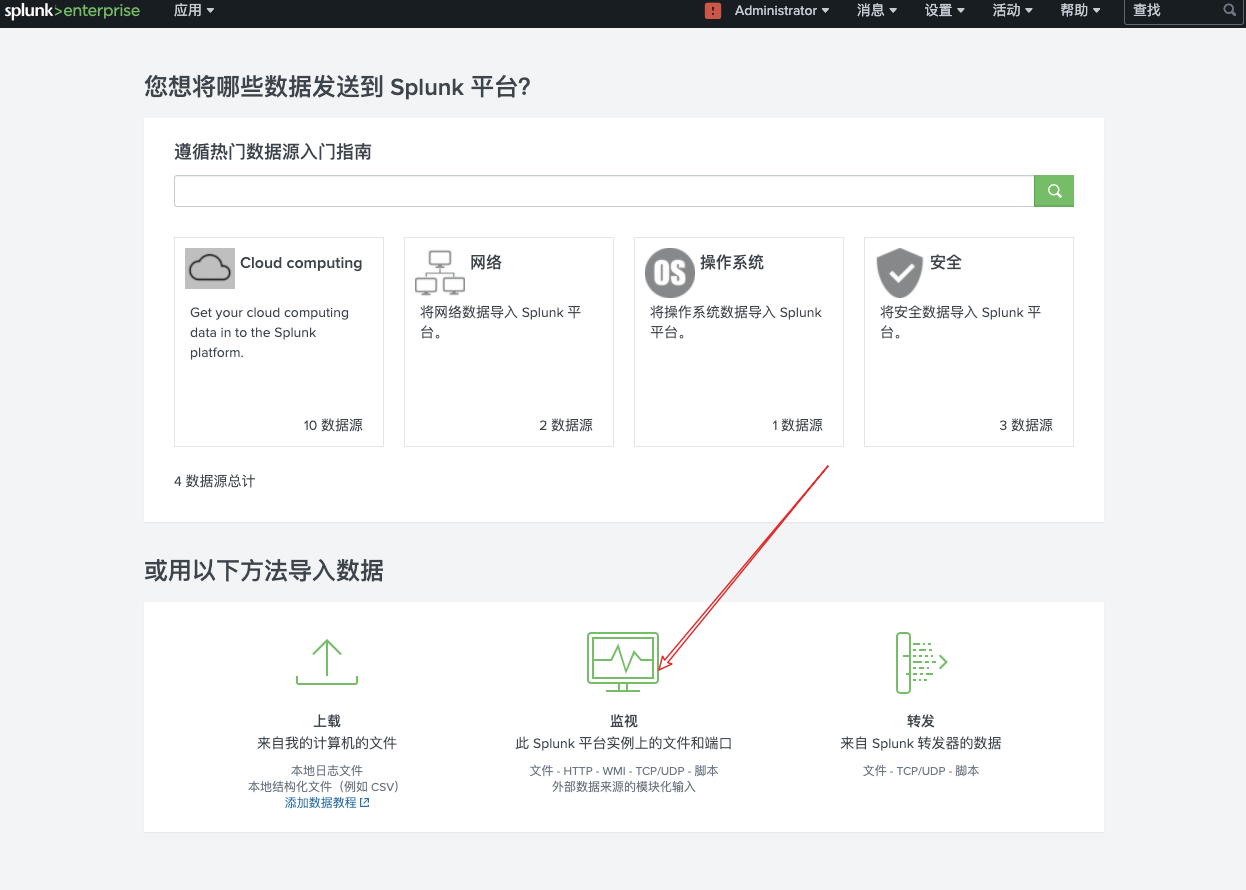The width and height of the screenshot is (1246, 890).
Task: Click the magnifier icon in 查找 box
Action: pos(1229,11)
